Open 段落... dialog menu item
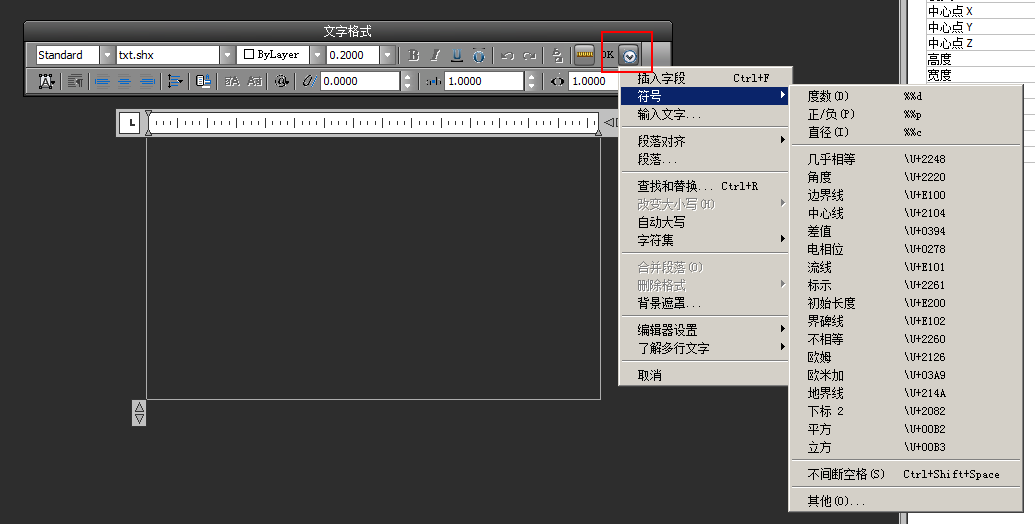Screen dimensions: 1035x524 (x=705, y=159)
